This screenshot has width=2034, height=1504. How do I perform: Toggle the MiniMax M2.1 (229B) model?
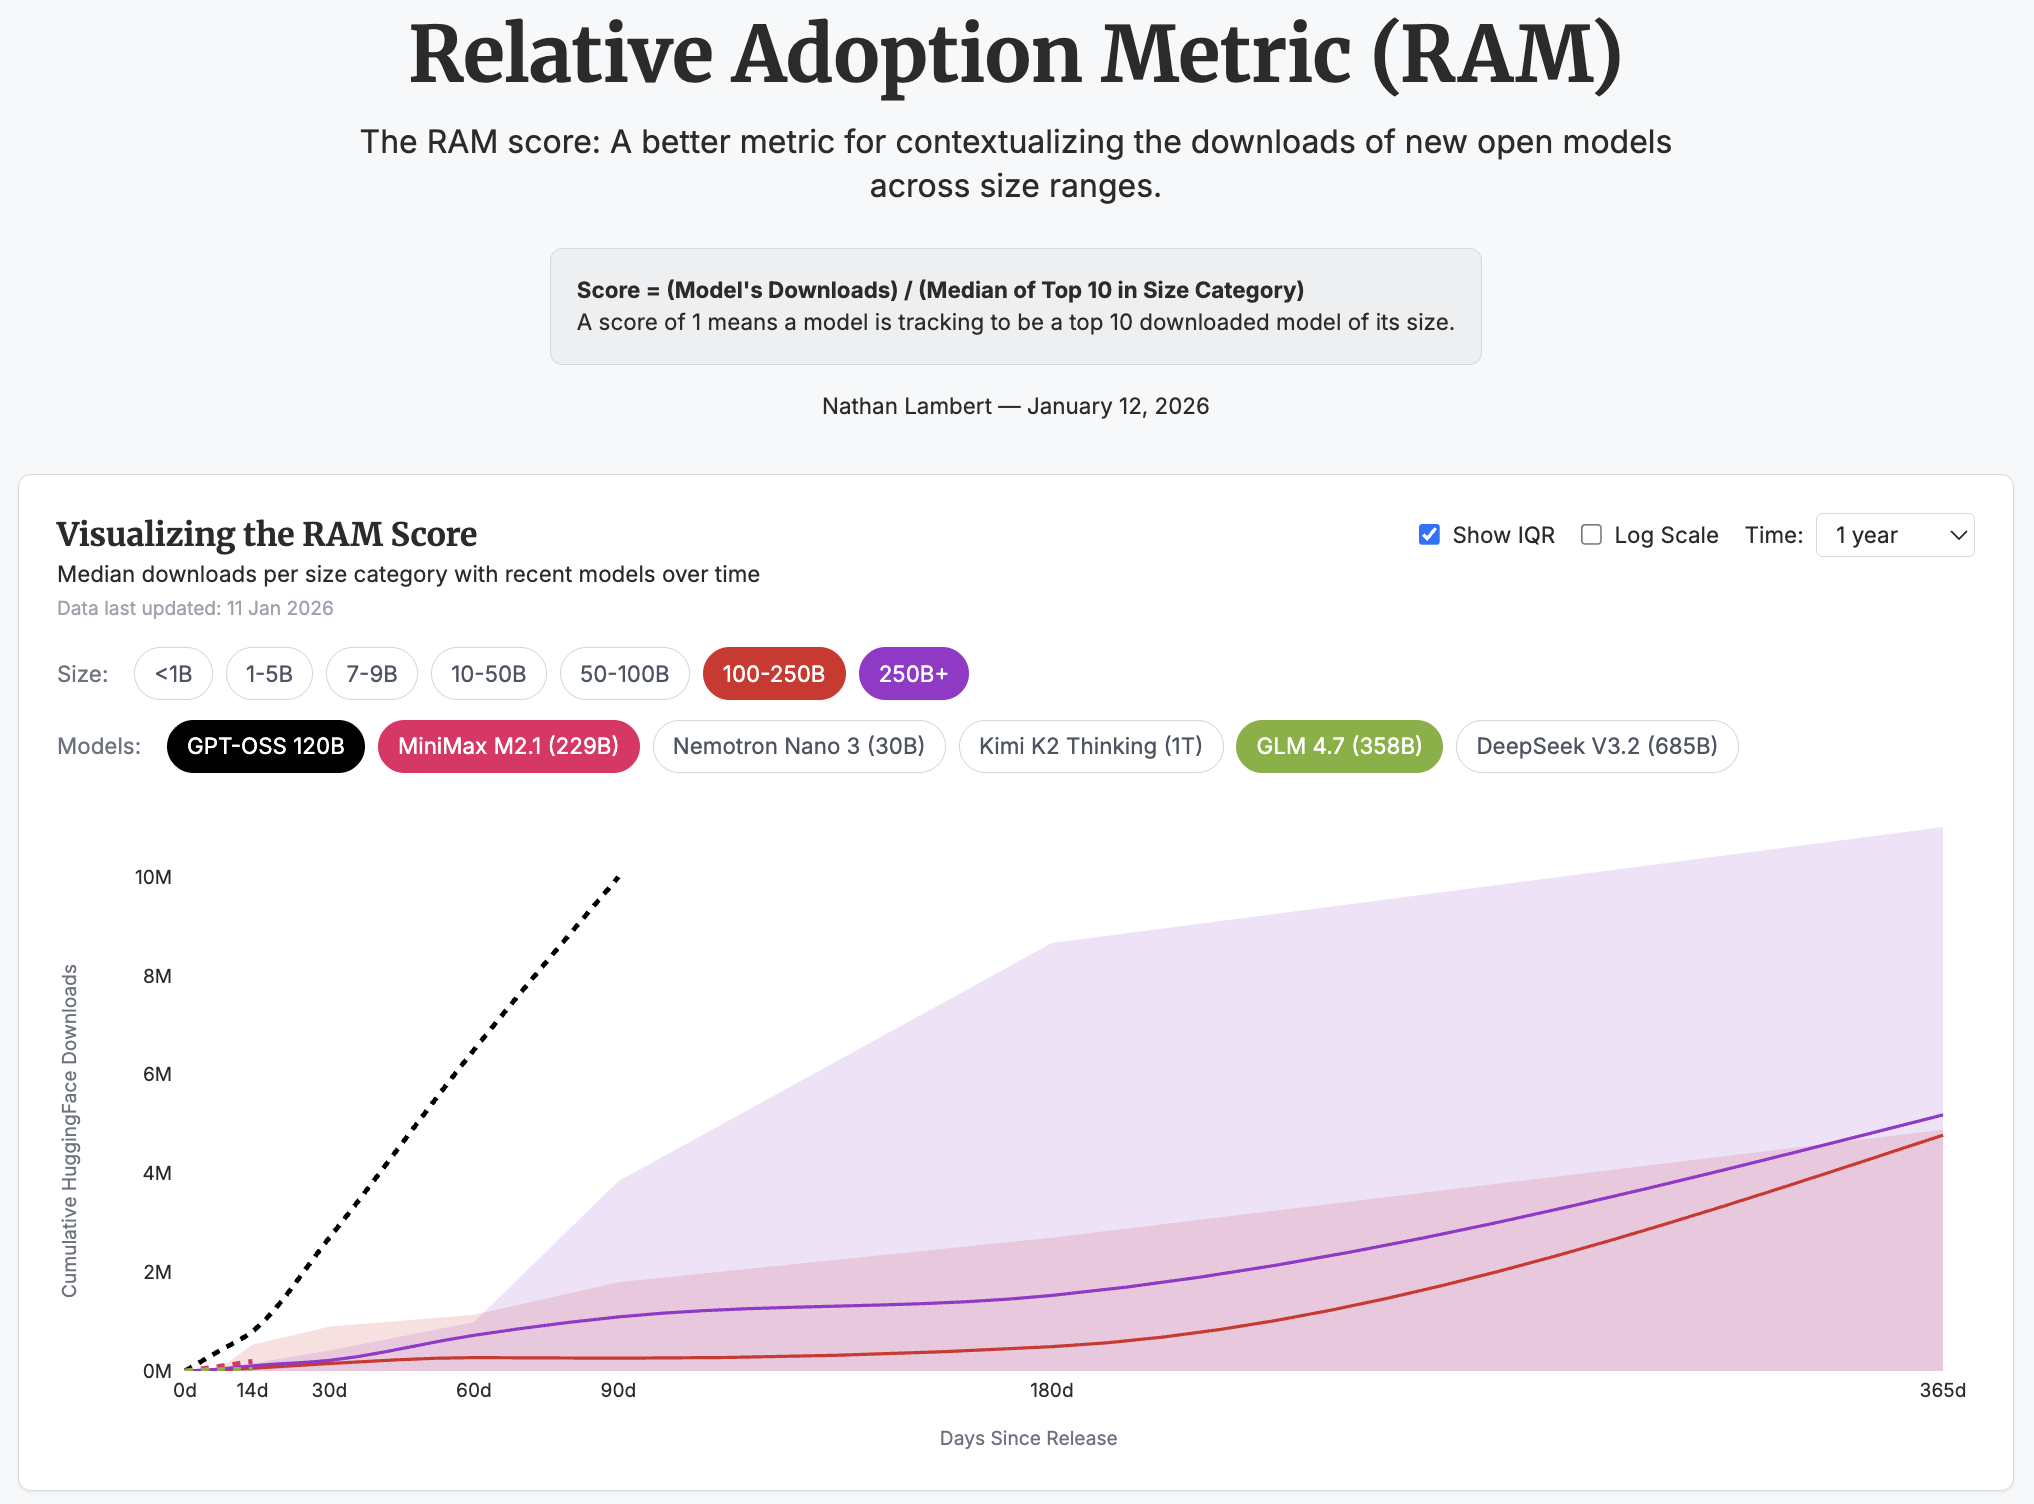click(508, 746)
